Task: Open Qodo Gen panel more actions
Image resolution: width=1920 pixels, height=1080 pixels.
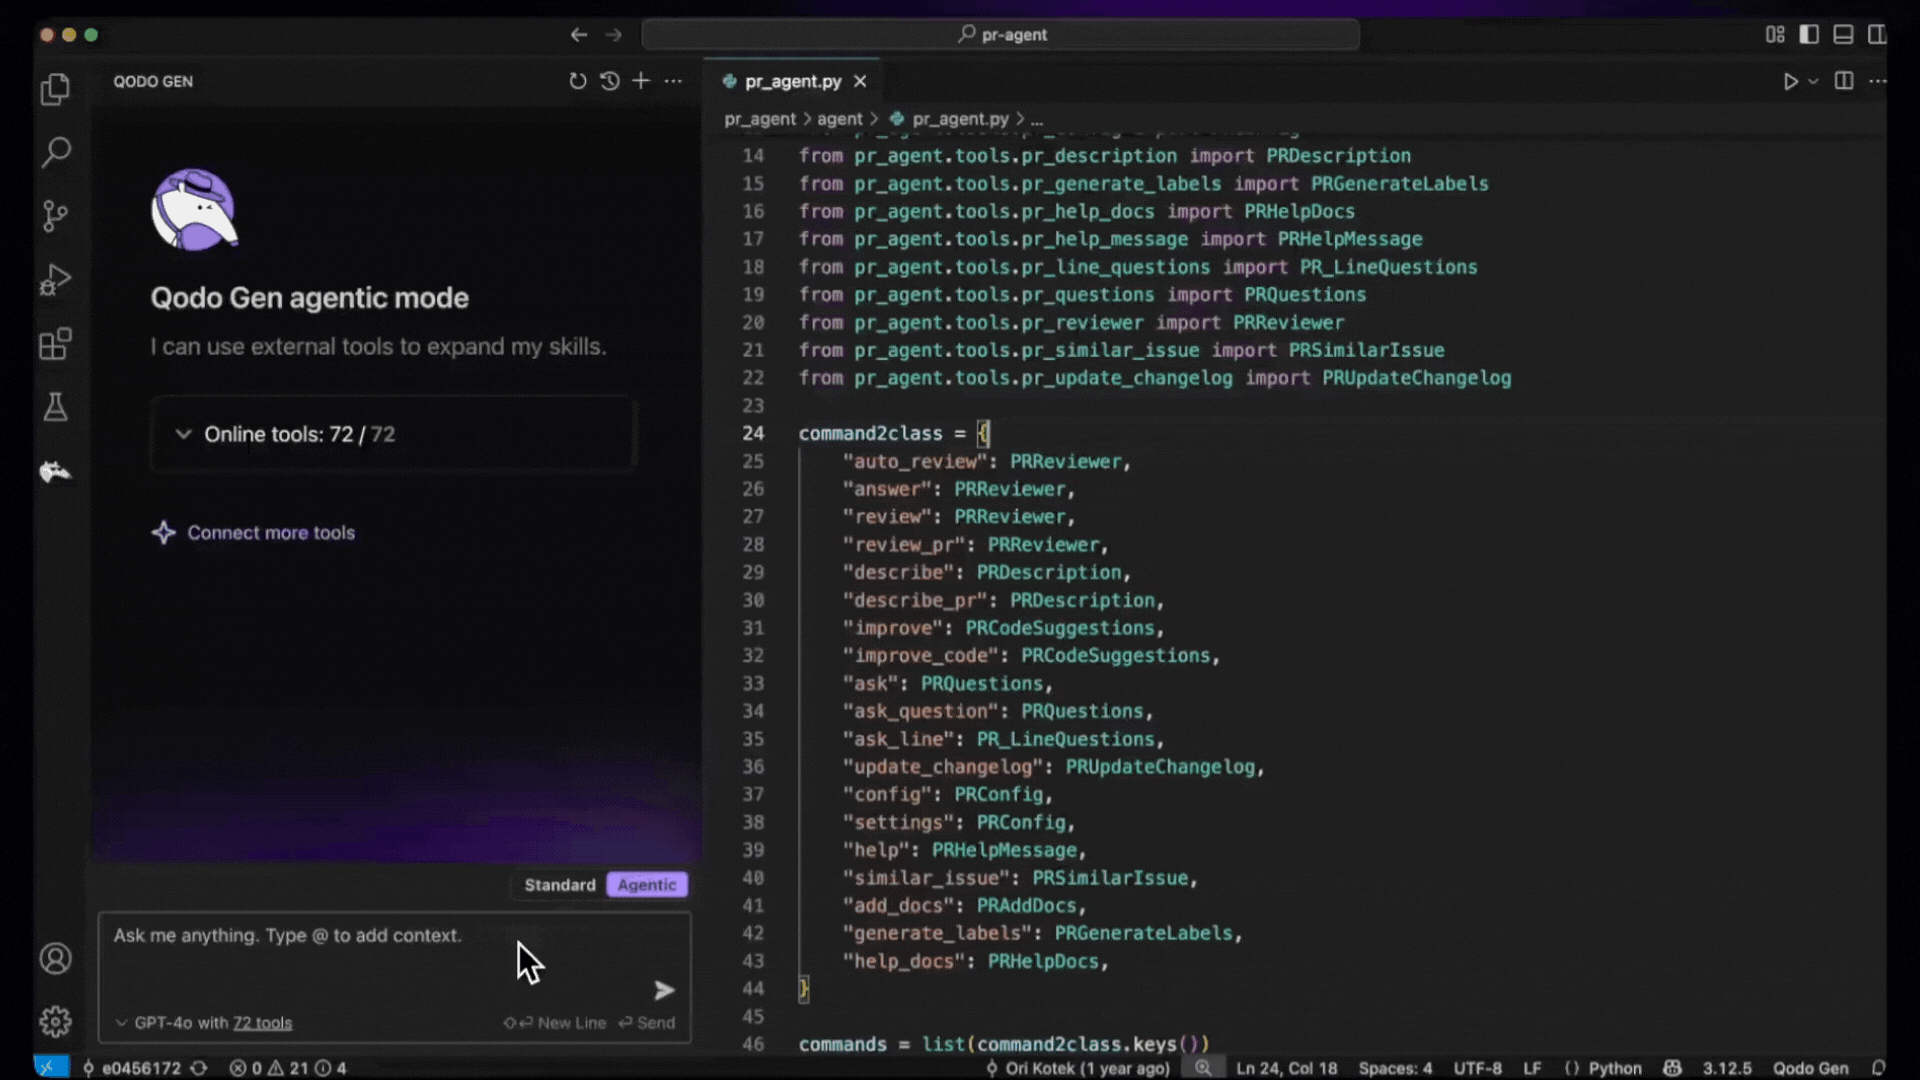Action: point(674,81)
